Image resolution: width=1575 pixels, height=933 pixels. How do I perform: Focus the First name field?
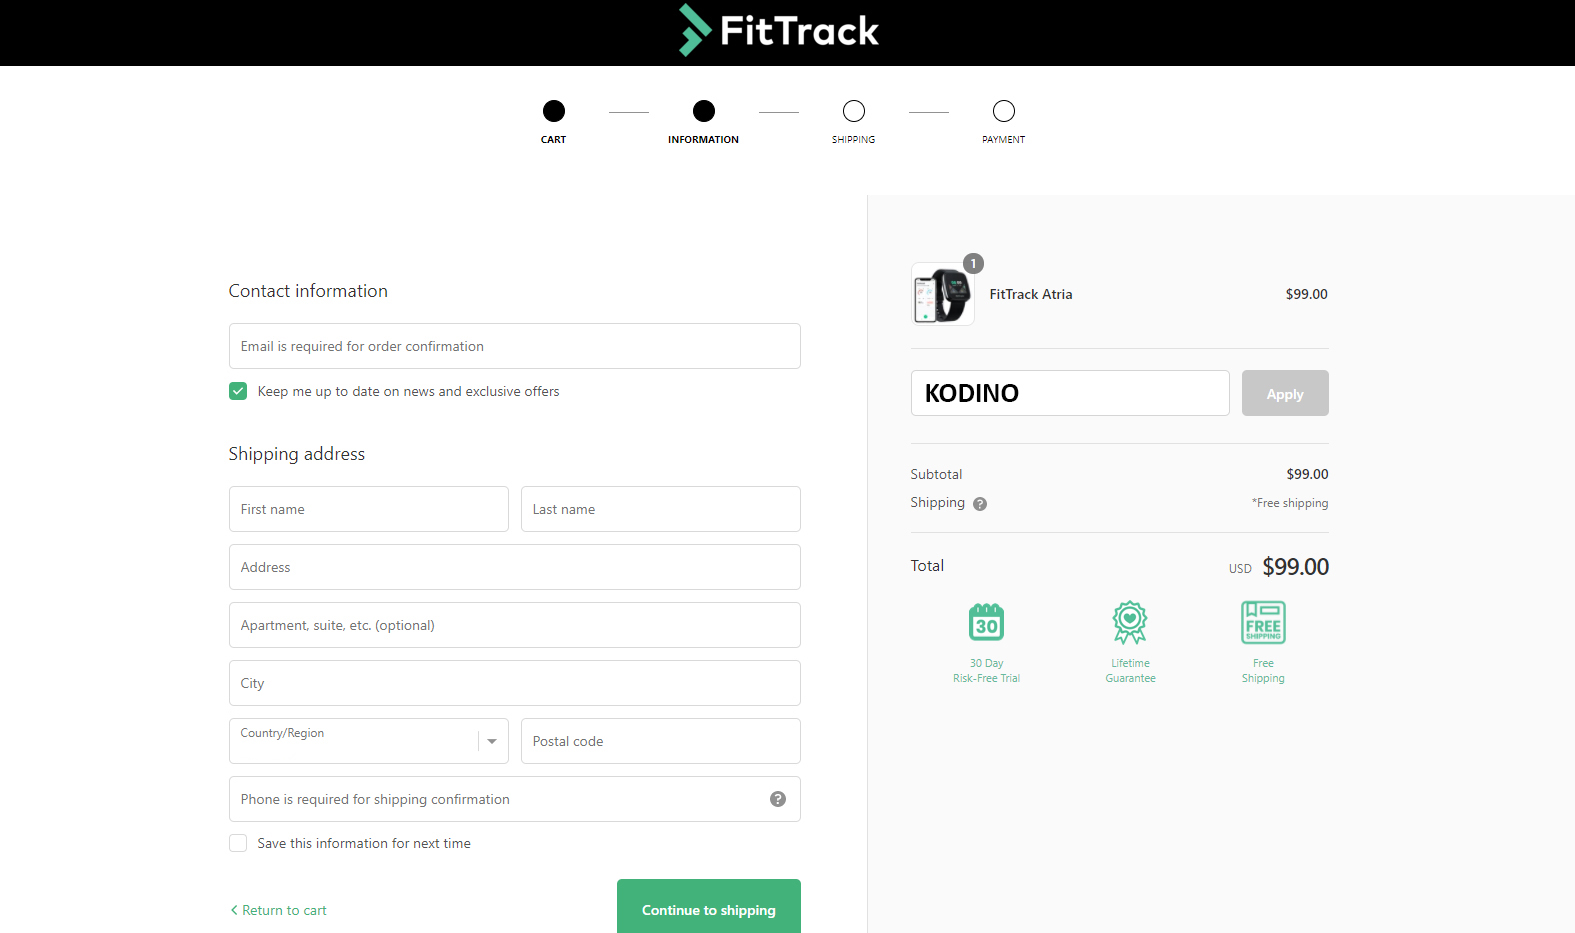coord(369,509)
